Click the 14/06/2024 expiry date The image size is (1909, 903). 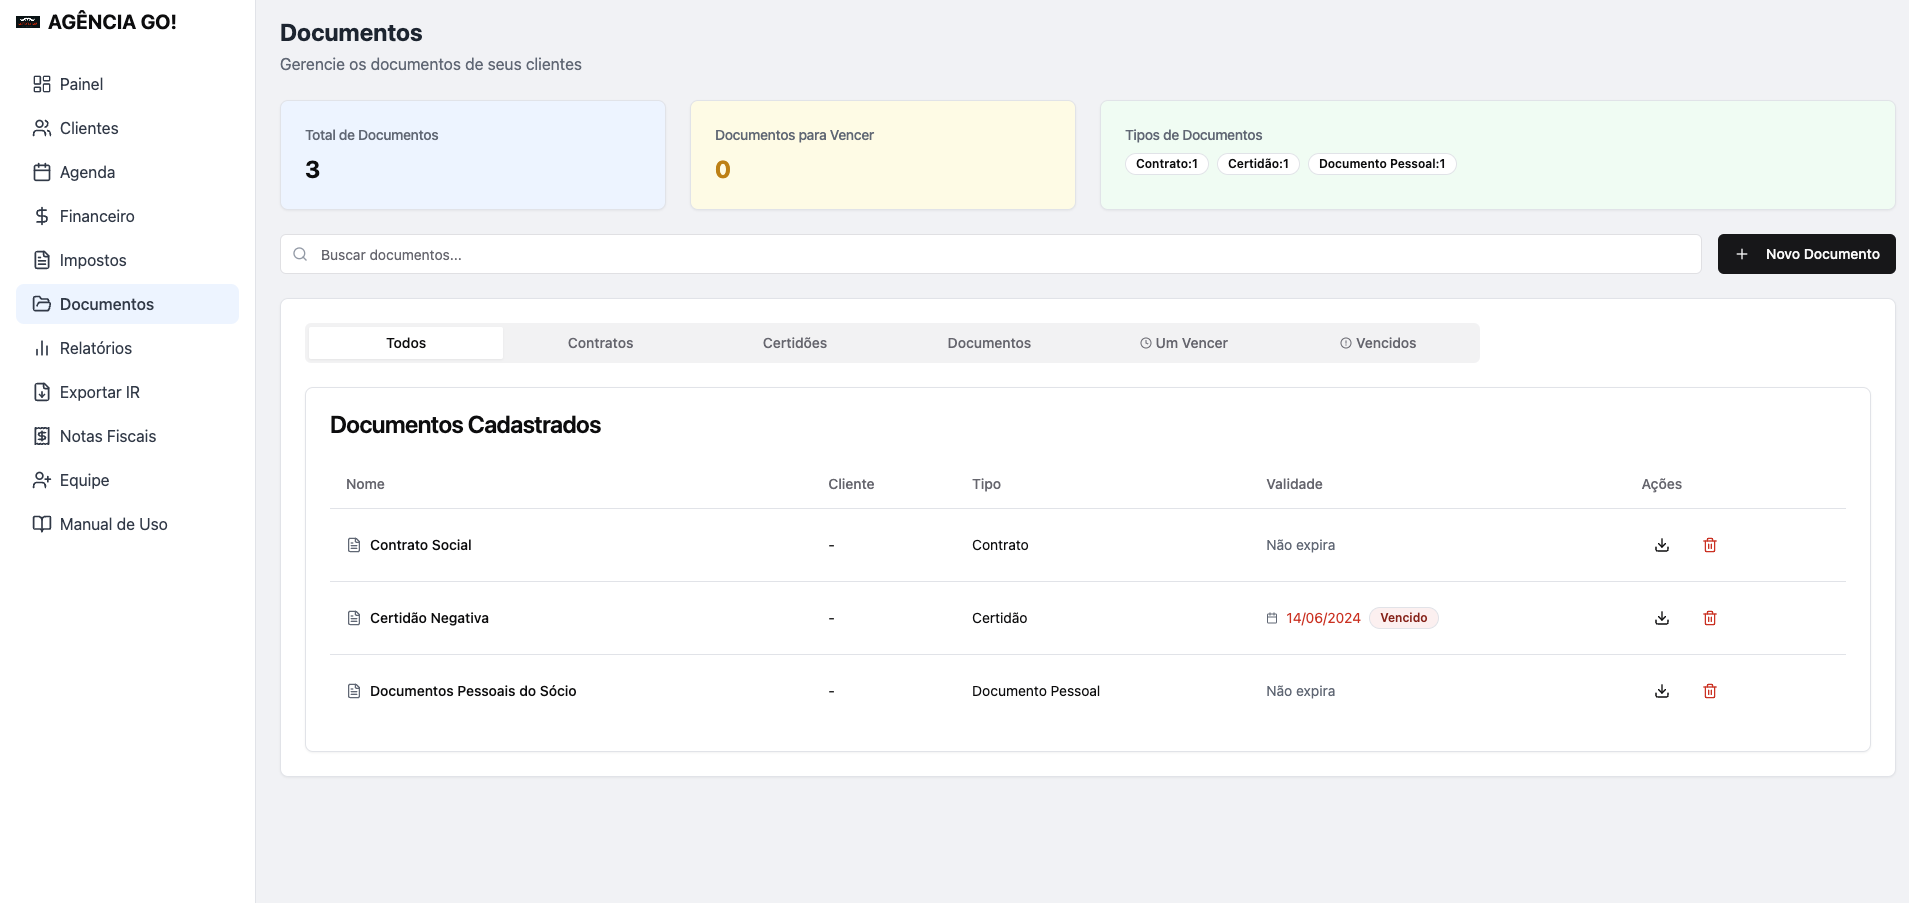pos(1323,618)
